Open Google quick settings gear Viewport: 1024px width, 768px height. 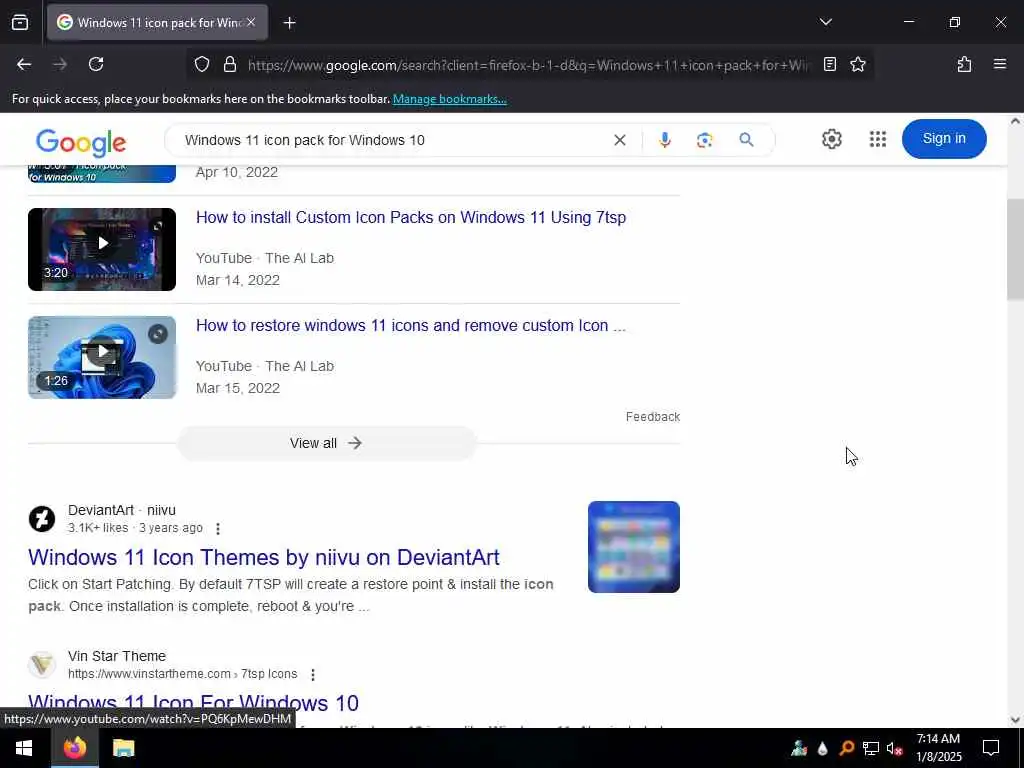pos(831,138)
